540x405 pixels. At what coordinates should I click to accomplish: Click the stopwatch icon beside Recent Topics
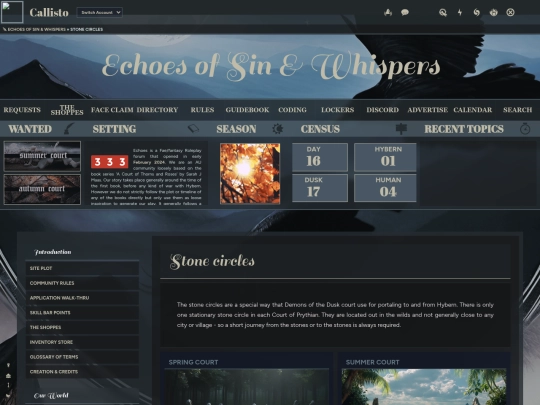point(525,128)
